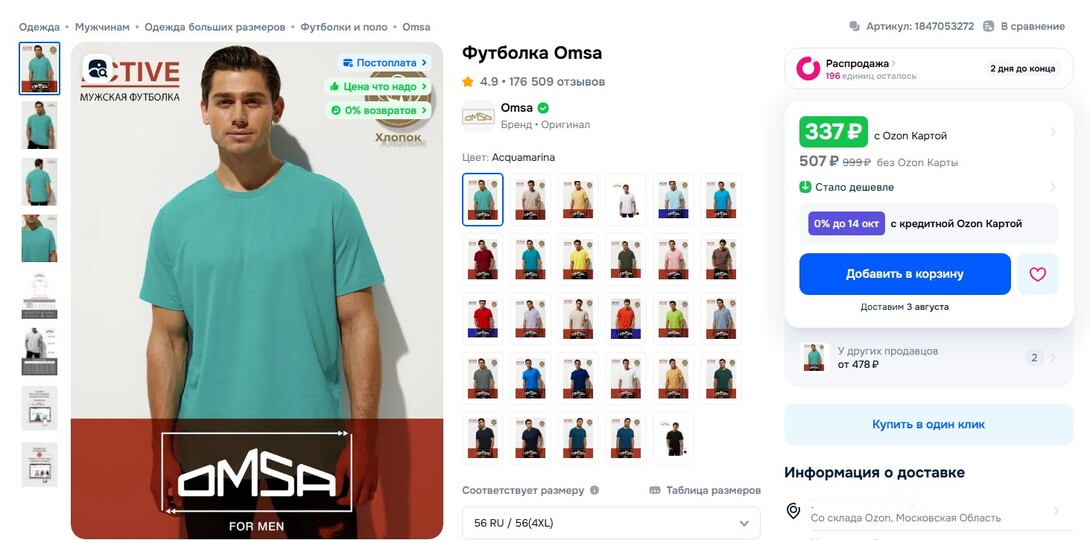Open the "Одежда больших размеров" breadcrumb
Screen dimensions: 1090x540
click(215, 27)
